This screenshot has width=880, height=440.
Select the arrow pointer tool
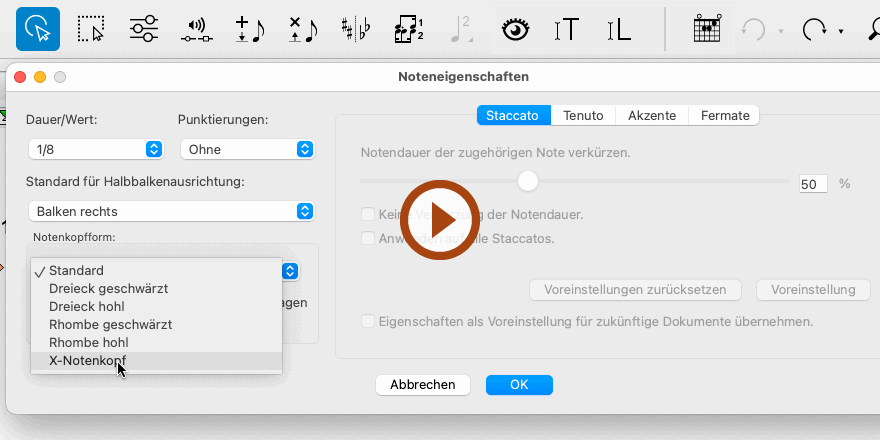click(x=37, y=29)
